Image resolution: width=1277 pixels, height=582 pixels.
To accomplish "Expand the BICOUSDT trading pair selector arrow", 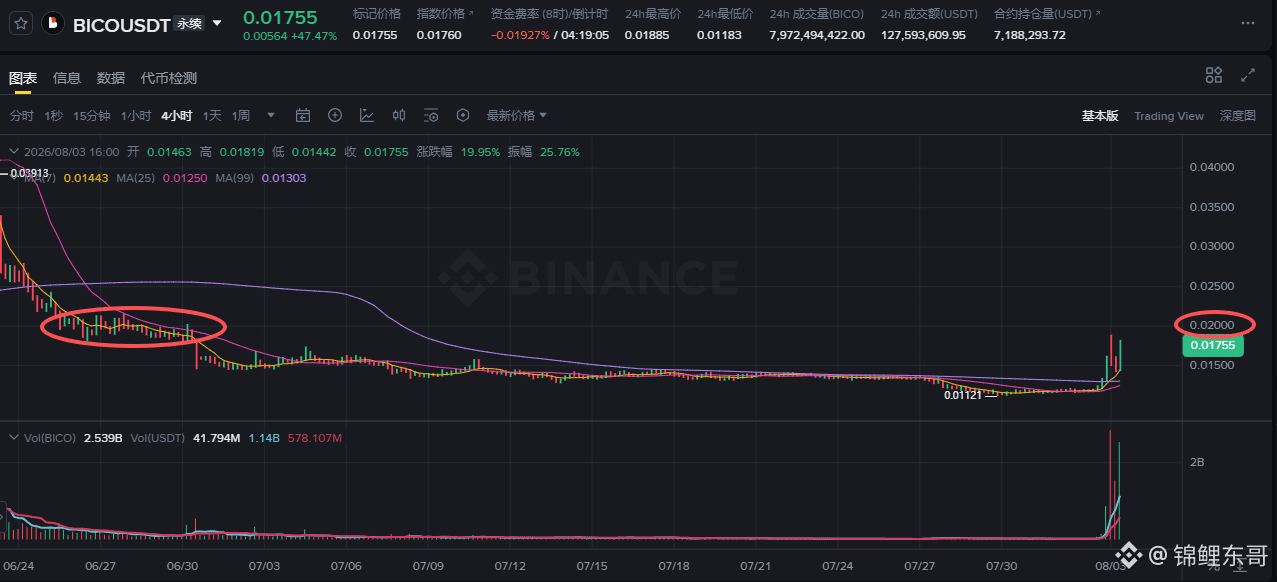I will click(217, 23).
